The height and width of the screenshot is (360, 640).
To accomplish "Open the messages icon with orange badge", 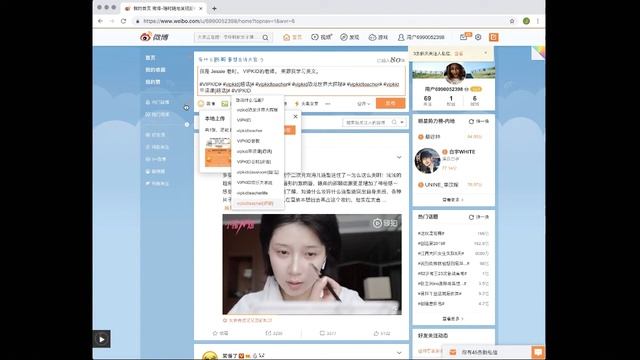I will click(465, 37).
